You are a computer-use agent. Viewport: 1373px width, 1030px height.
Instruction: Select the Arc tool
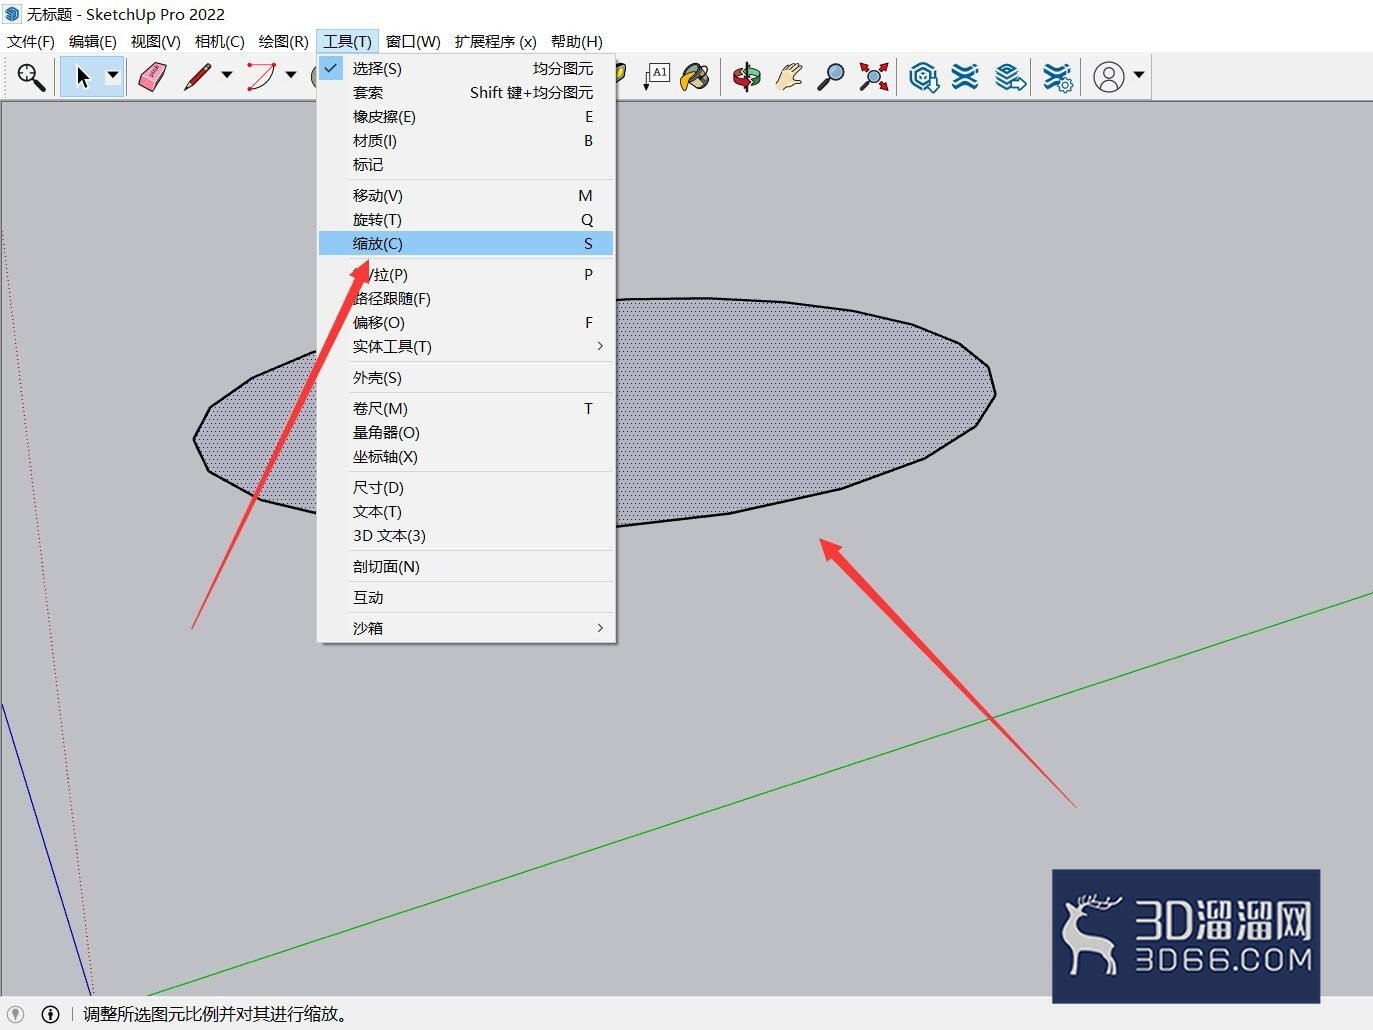click(x=262, y=77)
